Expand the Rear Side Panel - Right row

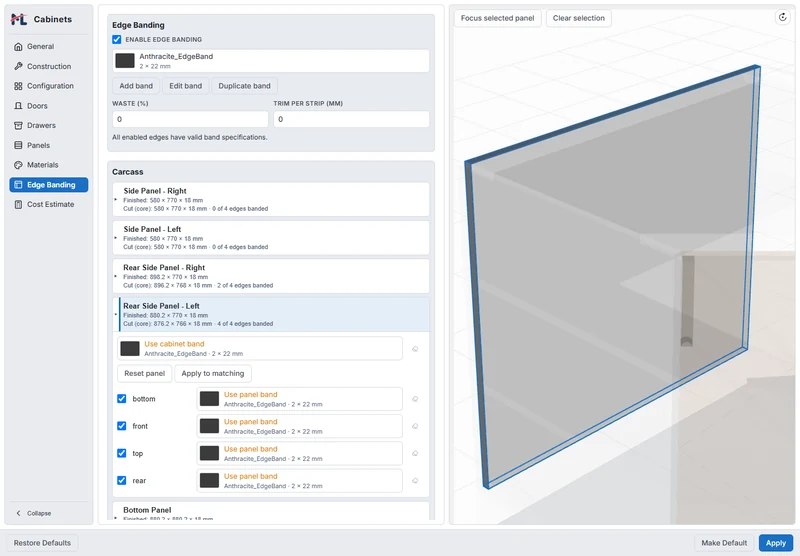pos(271,276)
